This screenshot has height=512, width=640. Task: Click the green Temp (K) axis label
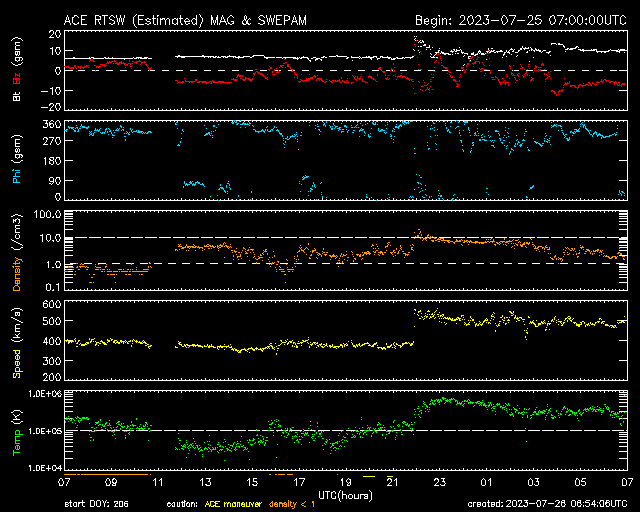(x=16, y=432)
